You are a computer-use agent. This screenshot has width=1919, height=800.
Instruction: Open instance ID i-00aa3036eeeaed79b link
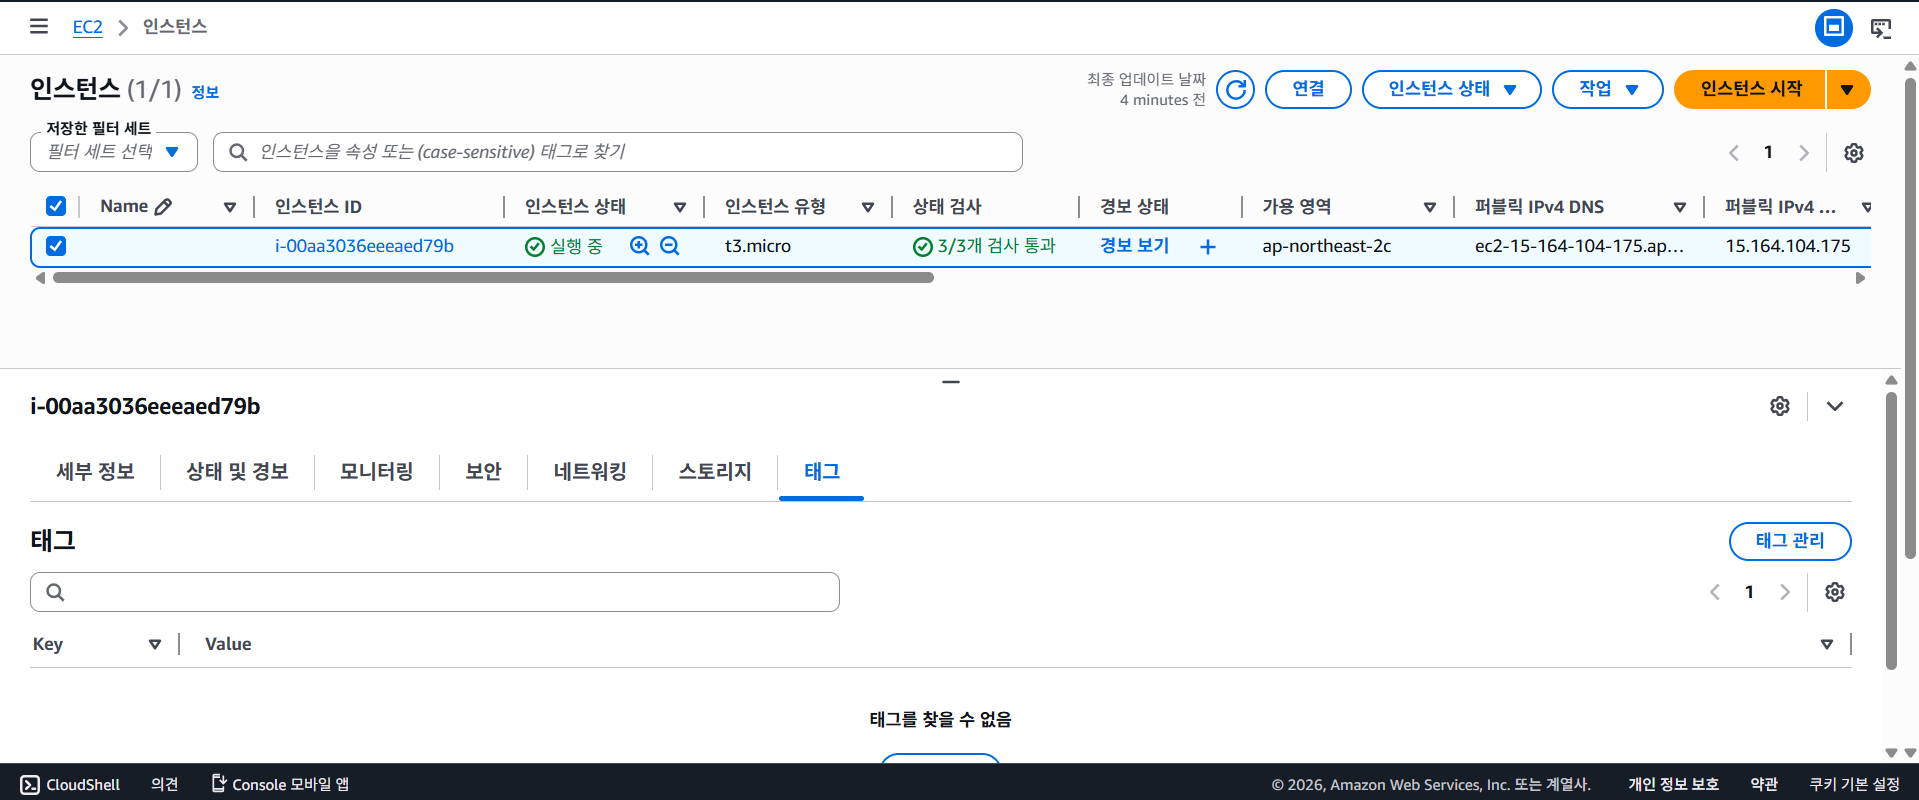pyautogui.click(x=364, y=246)
